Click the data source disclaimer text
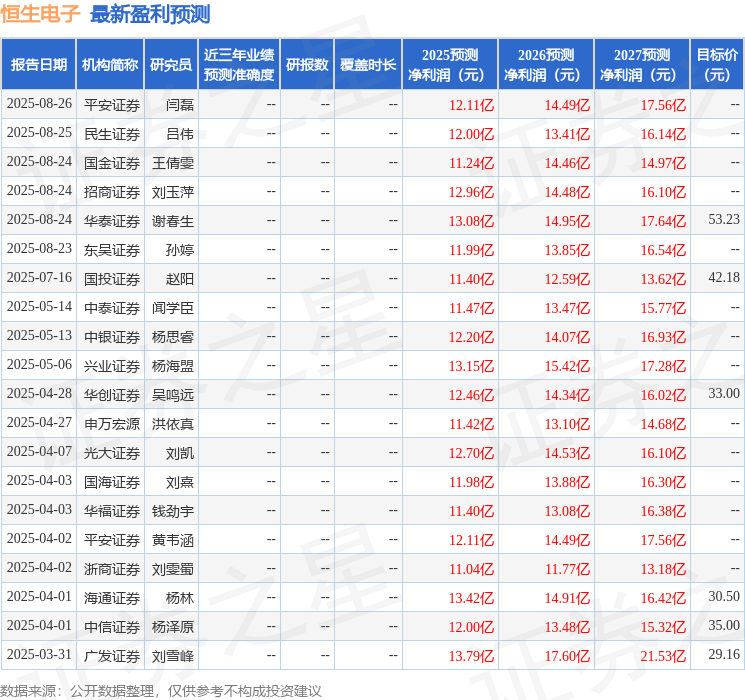The image size is (745, 700). click(x=161, y=690)
